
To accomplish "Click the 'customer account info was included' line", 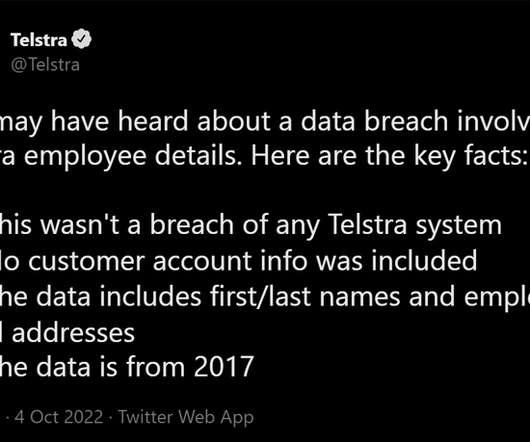I will 239,261.
